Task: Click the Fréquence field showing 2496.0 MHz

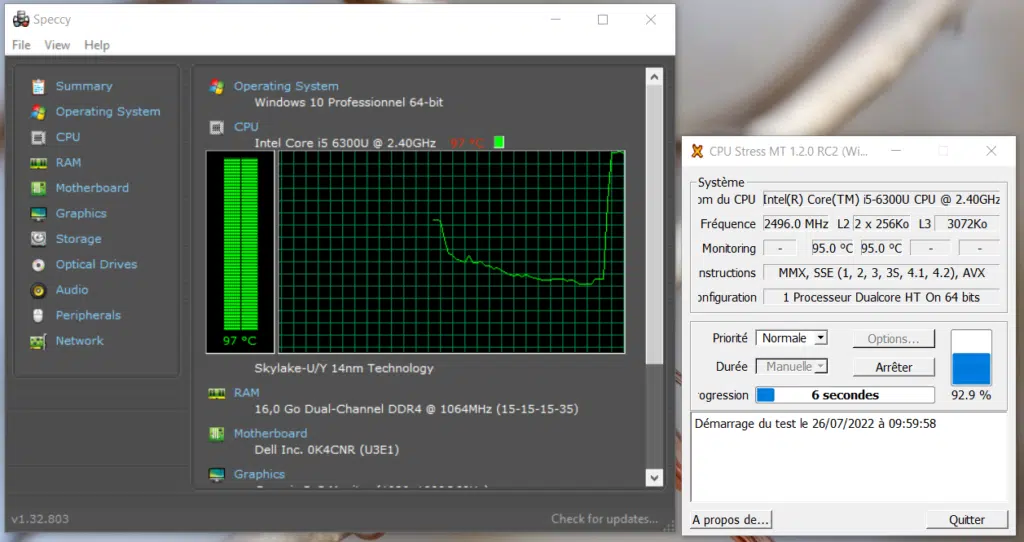Action: (x=795, y=224)
